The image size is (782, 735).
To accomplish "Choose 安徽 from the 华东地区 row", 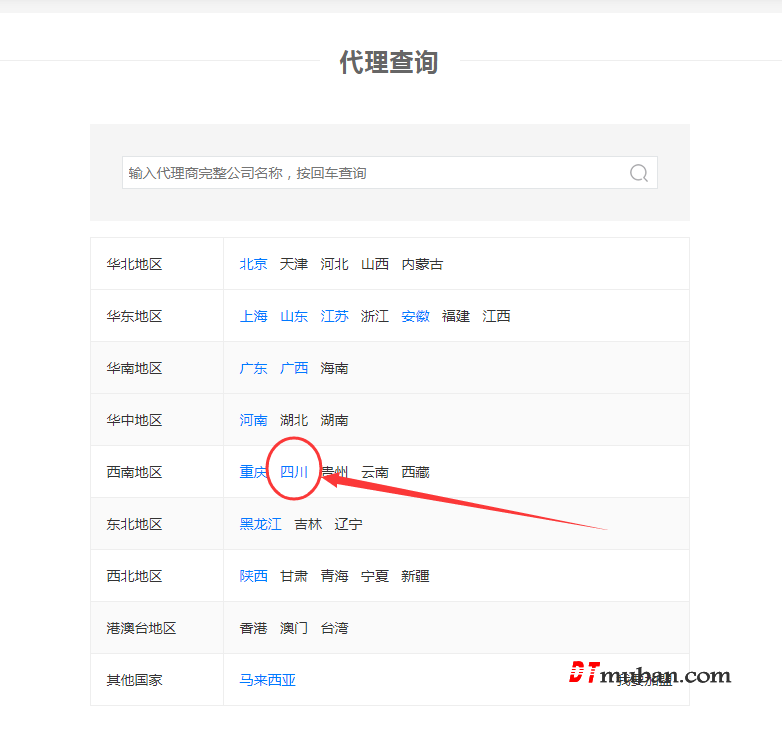I will coord(415,316).
